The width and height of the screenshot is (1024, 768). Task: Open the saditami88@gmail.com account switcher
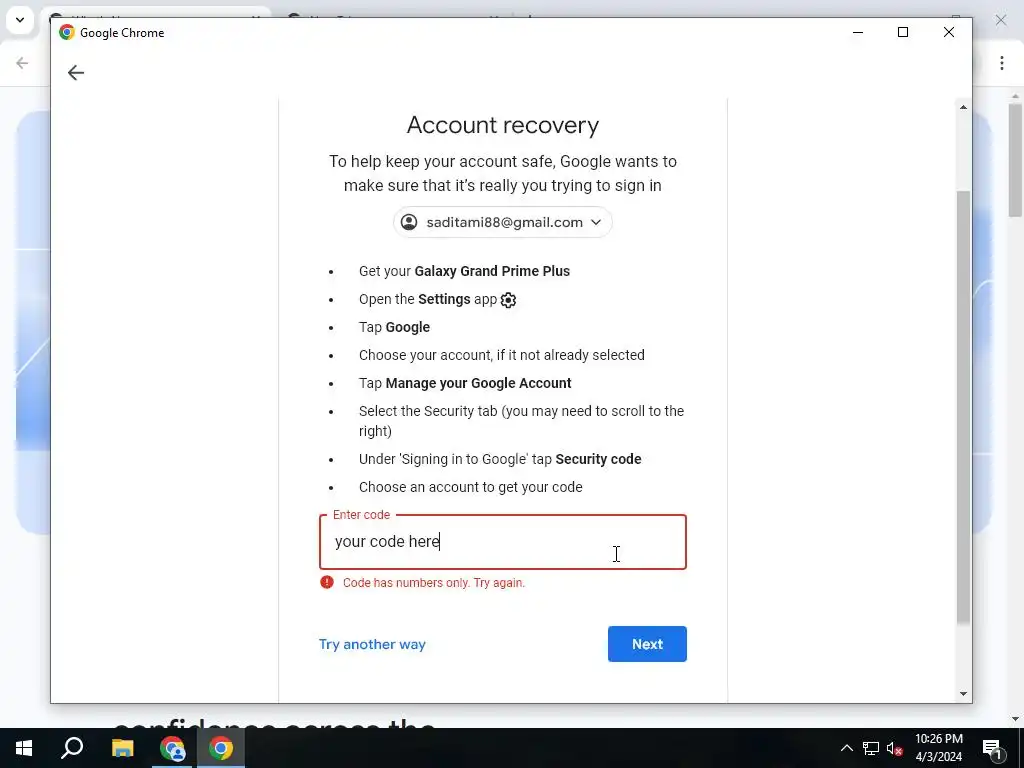(x=502, y=222)
